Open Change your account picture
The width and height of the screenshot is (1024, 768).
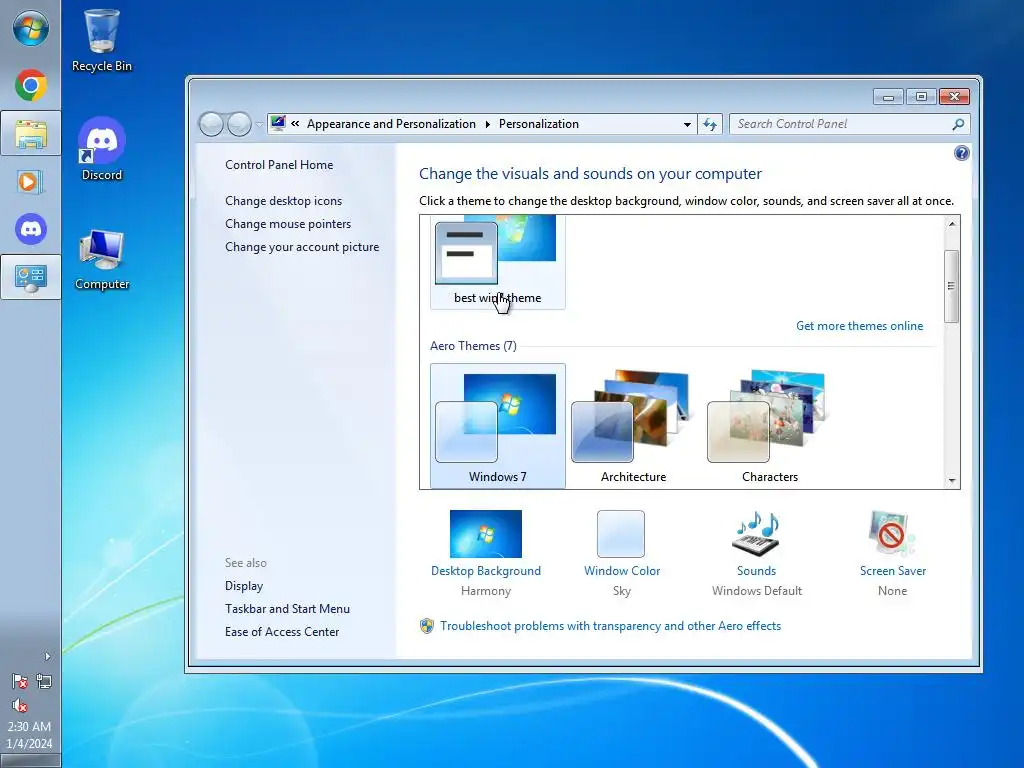click(302, 247)
